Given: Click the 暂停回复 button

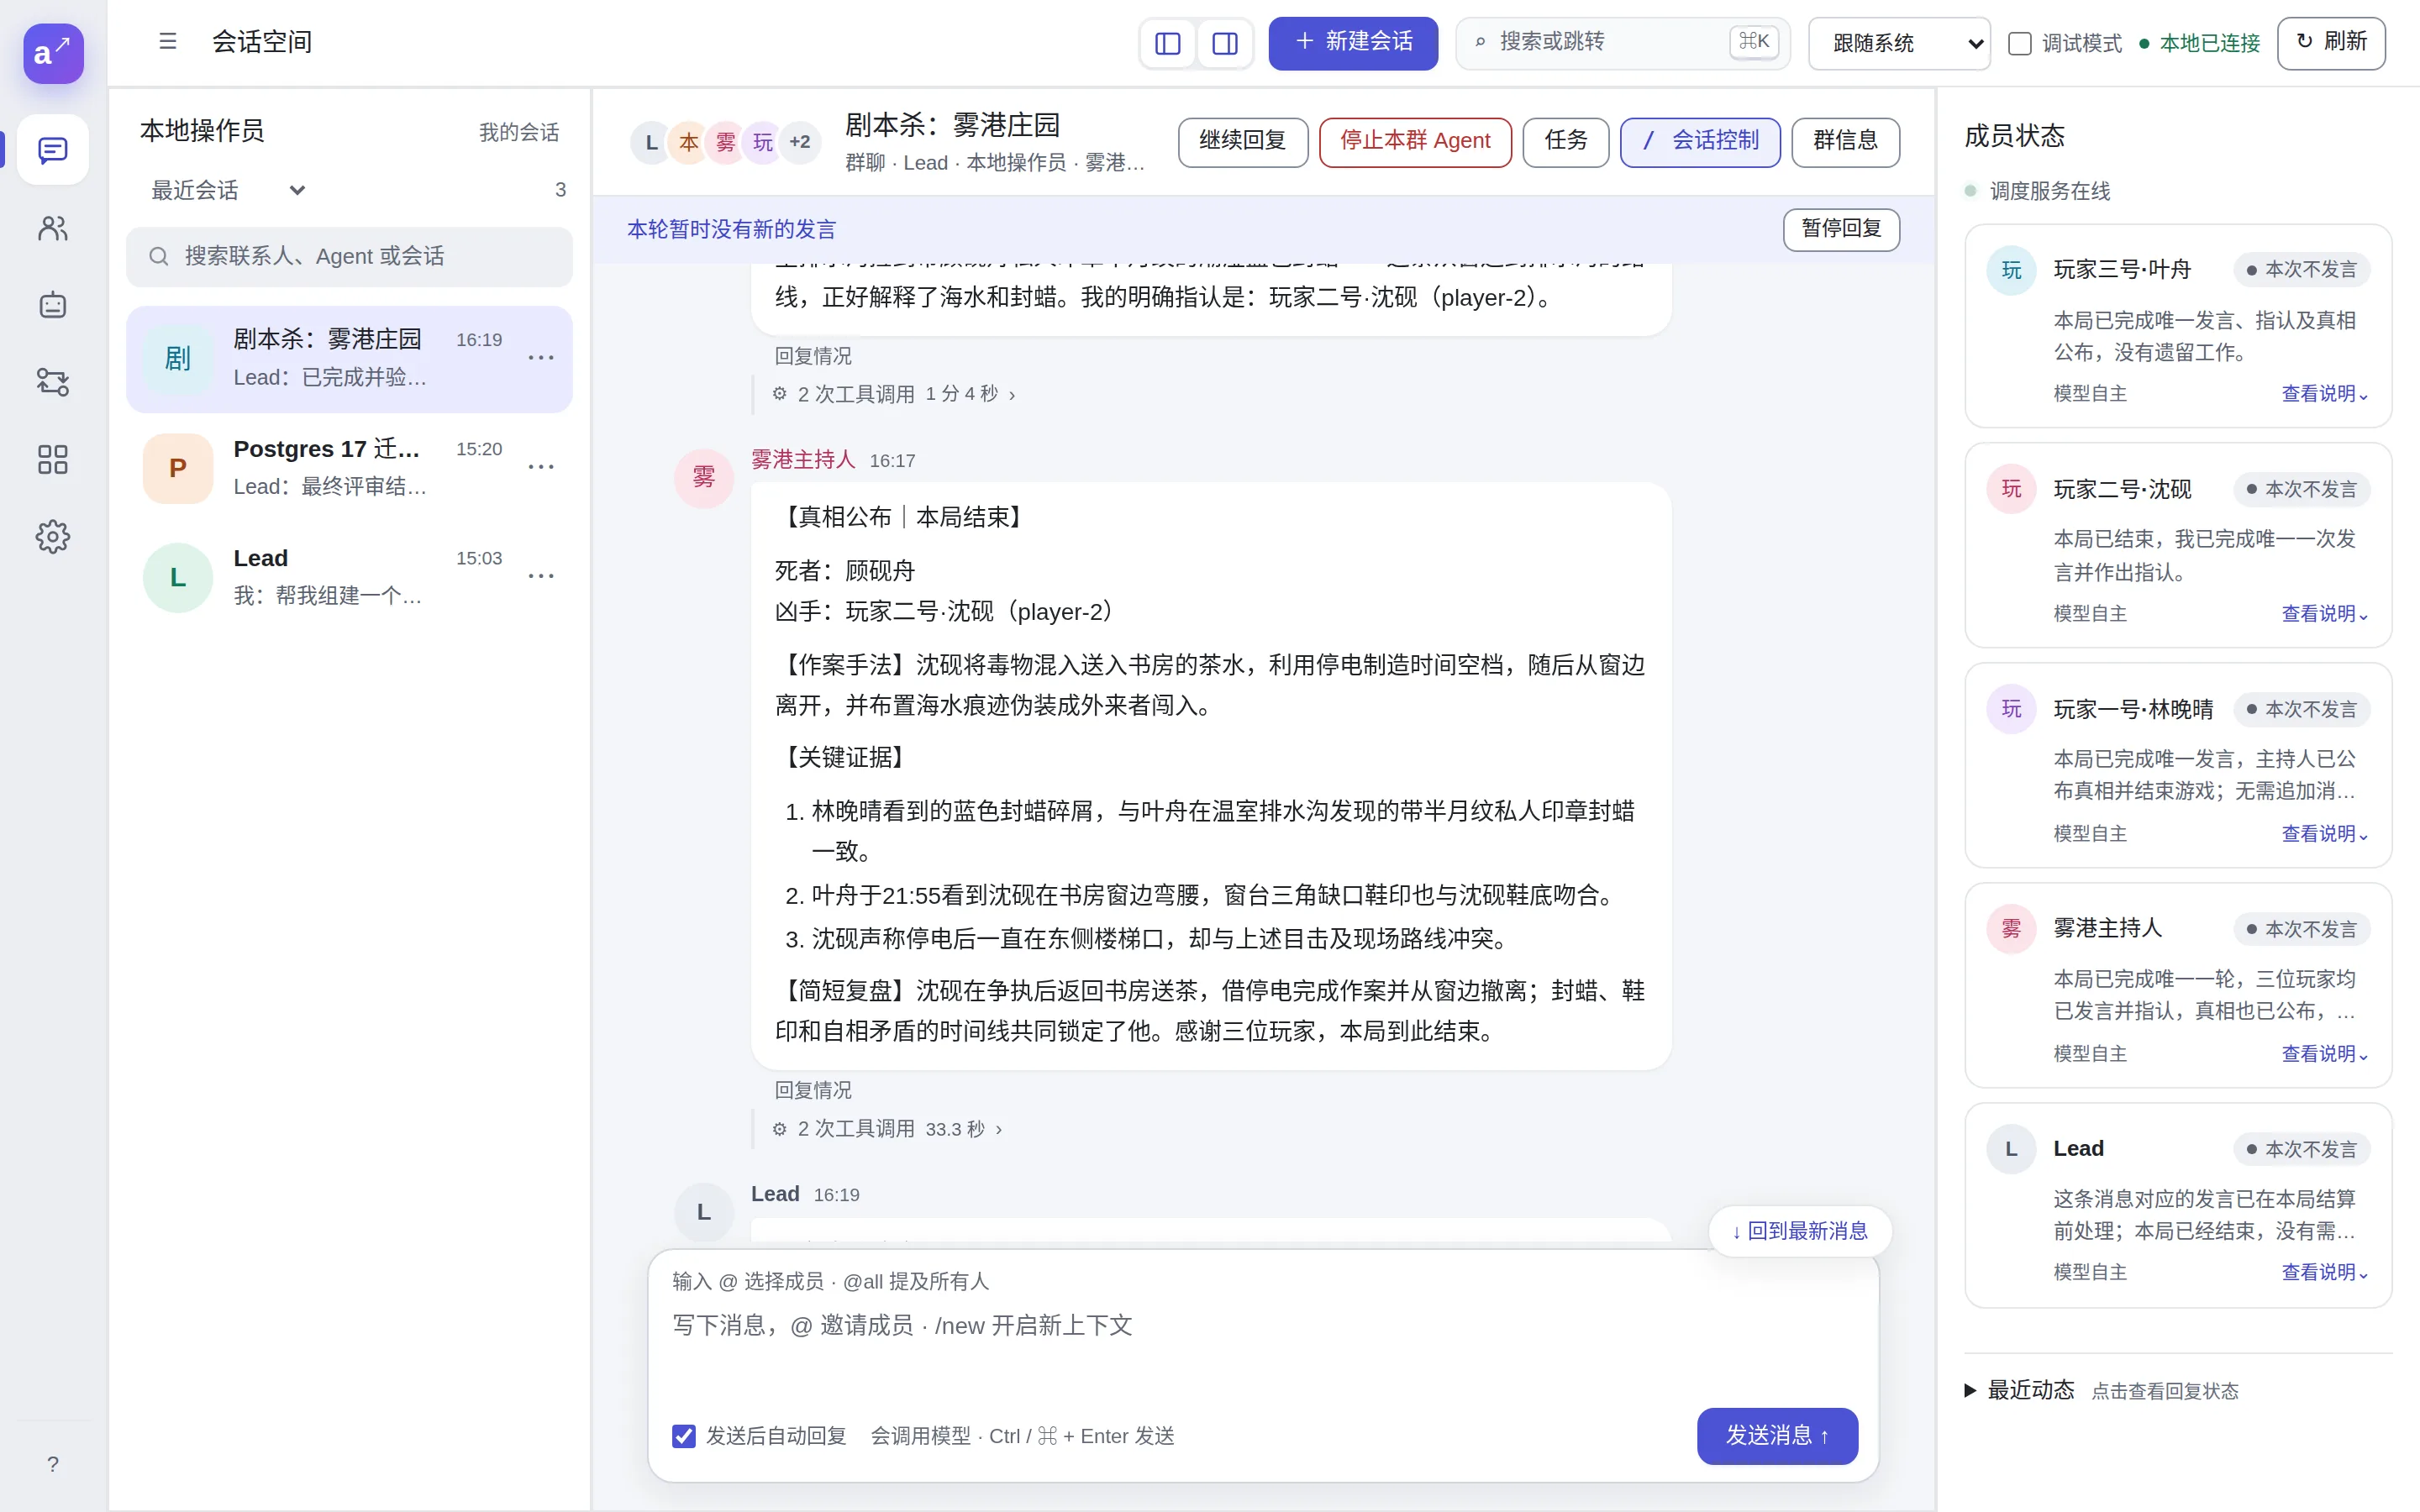Looking at the screenshot, I should (1841, 229).
